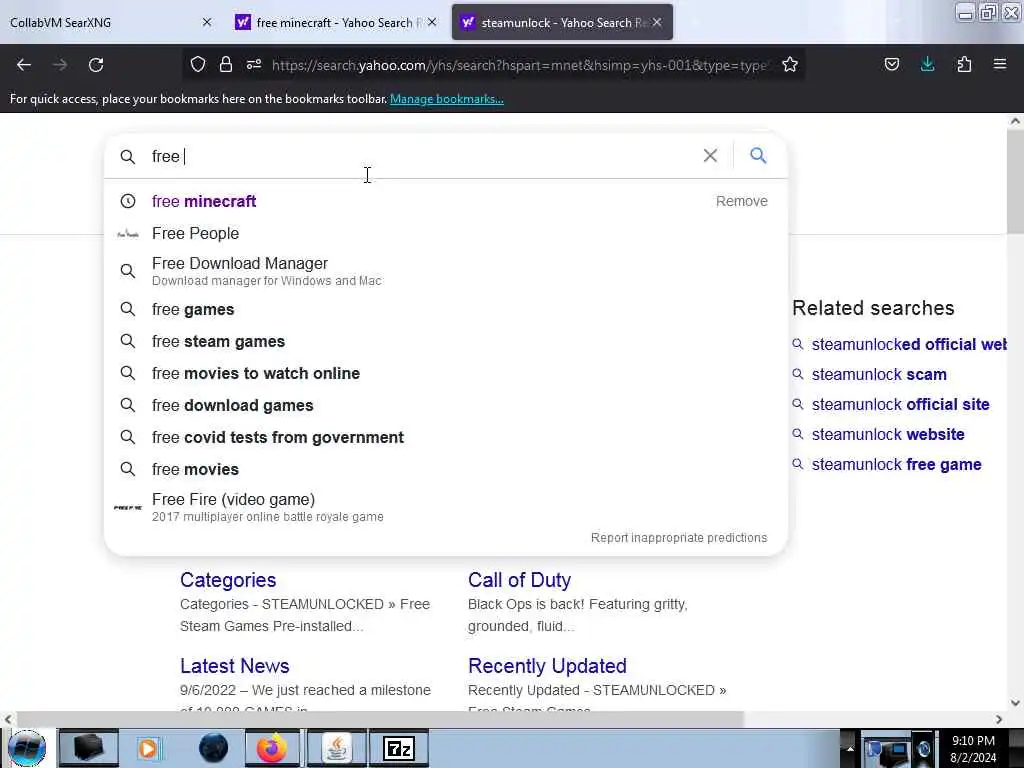The width and height of the screenshot is (1024, 768).
Task: Select 'free covid tests from government' suggestion
Action: (x=278, y=438)
